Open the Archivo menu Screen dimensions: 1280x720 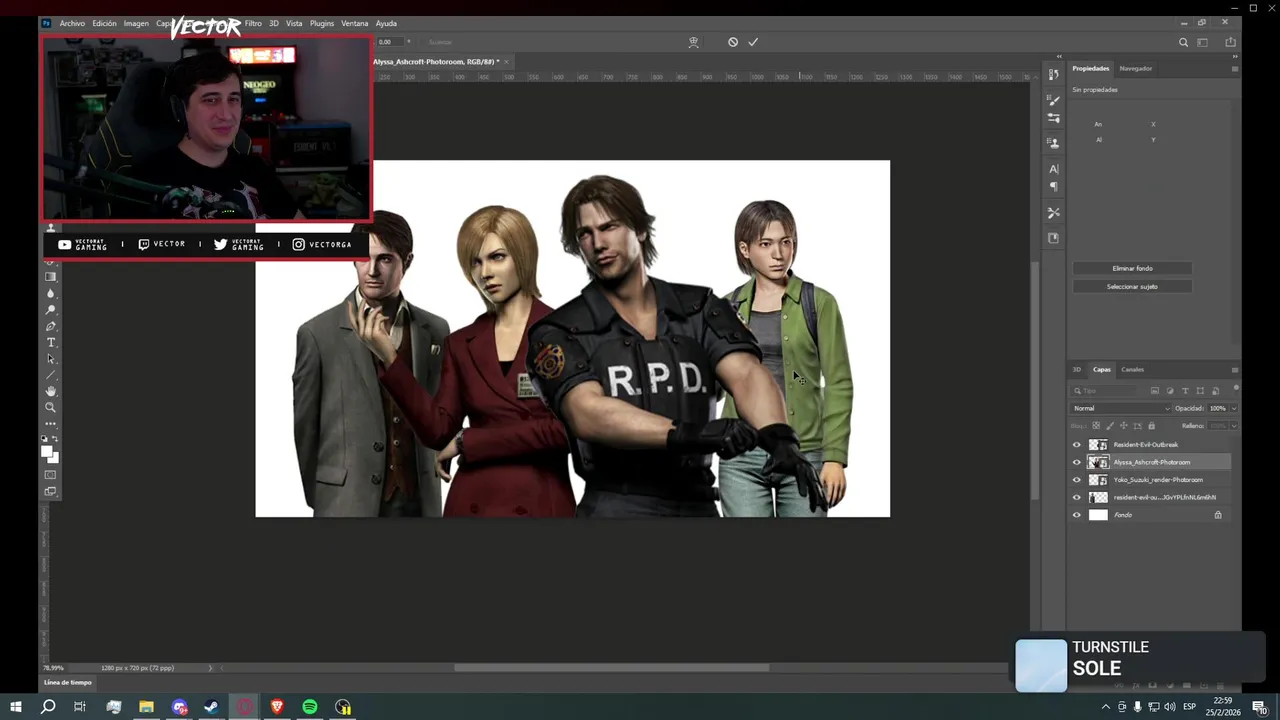click(72, 23)
